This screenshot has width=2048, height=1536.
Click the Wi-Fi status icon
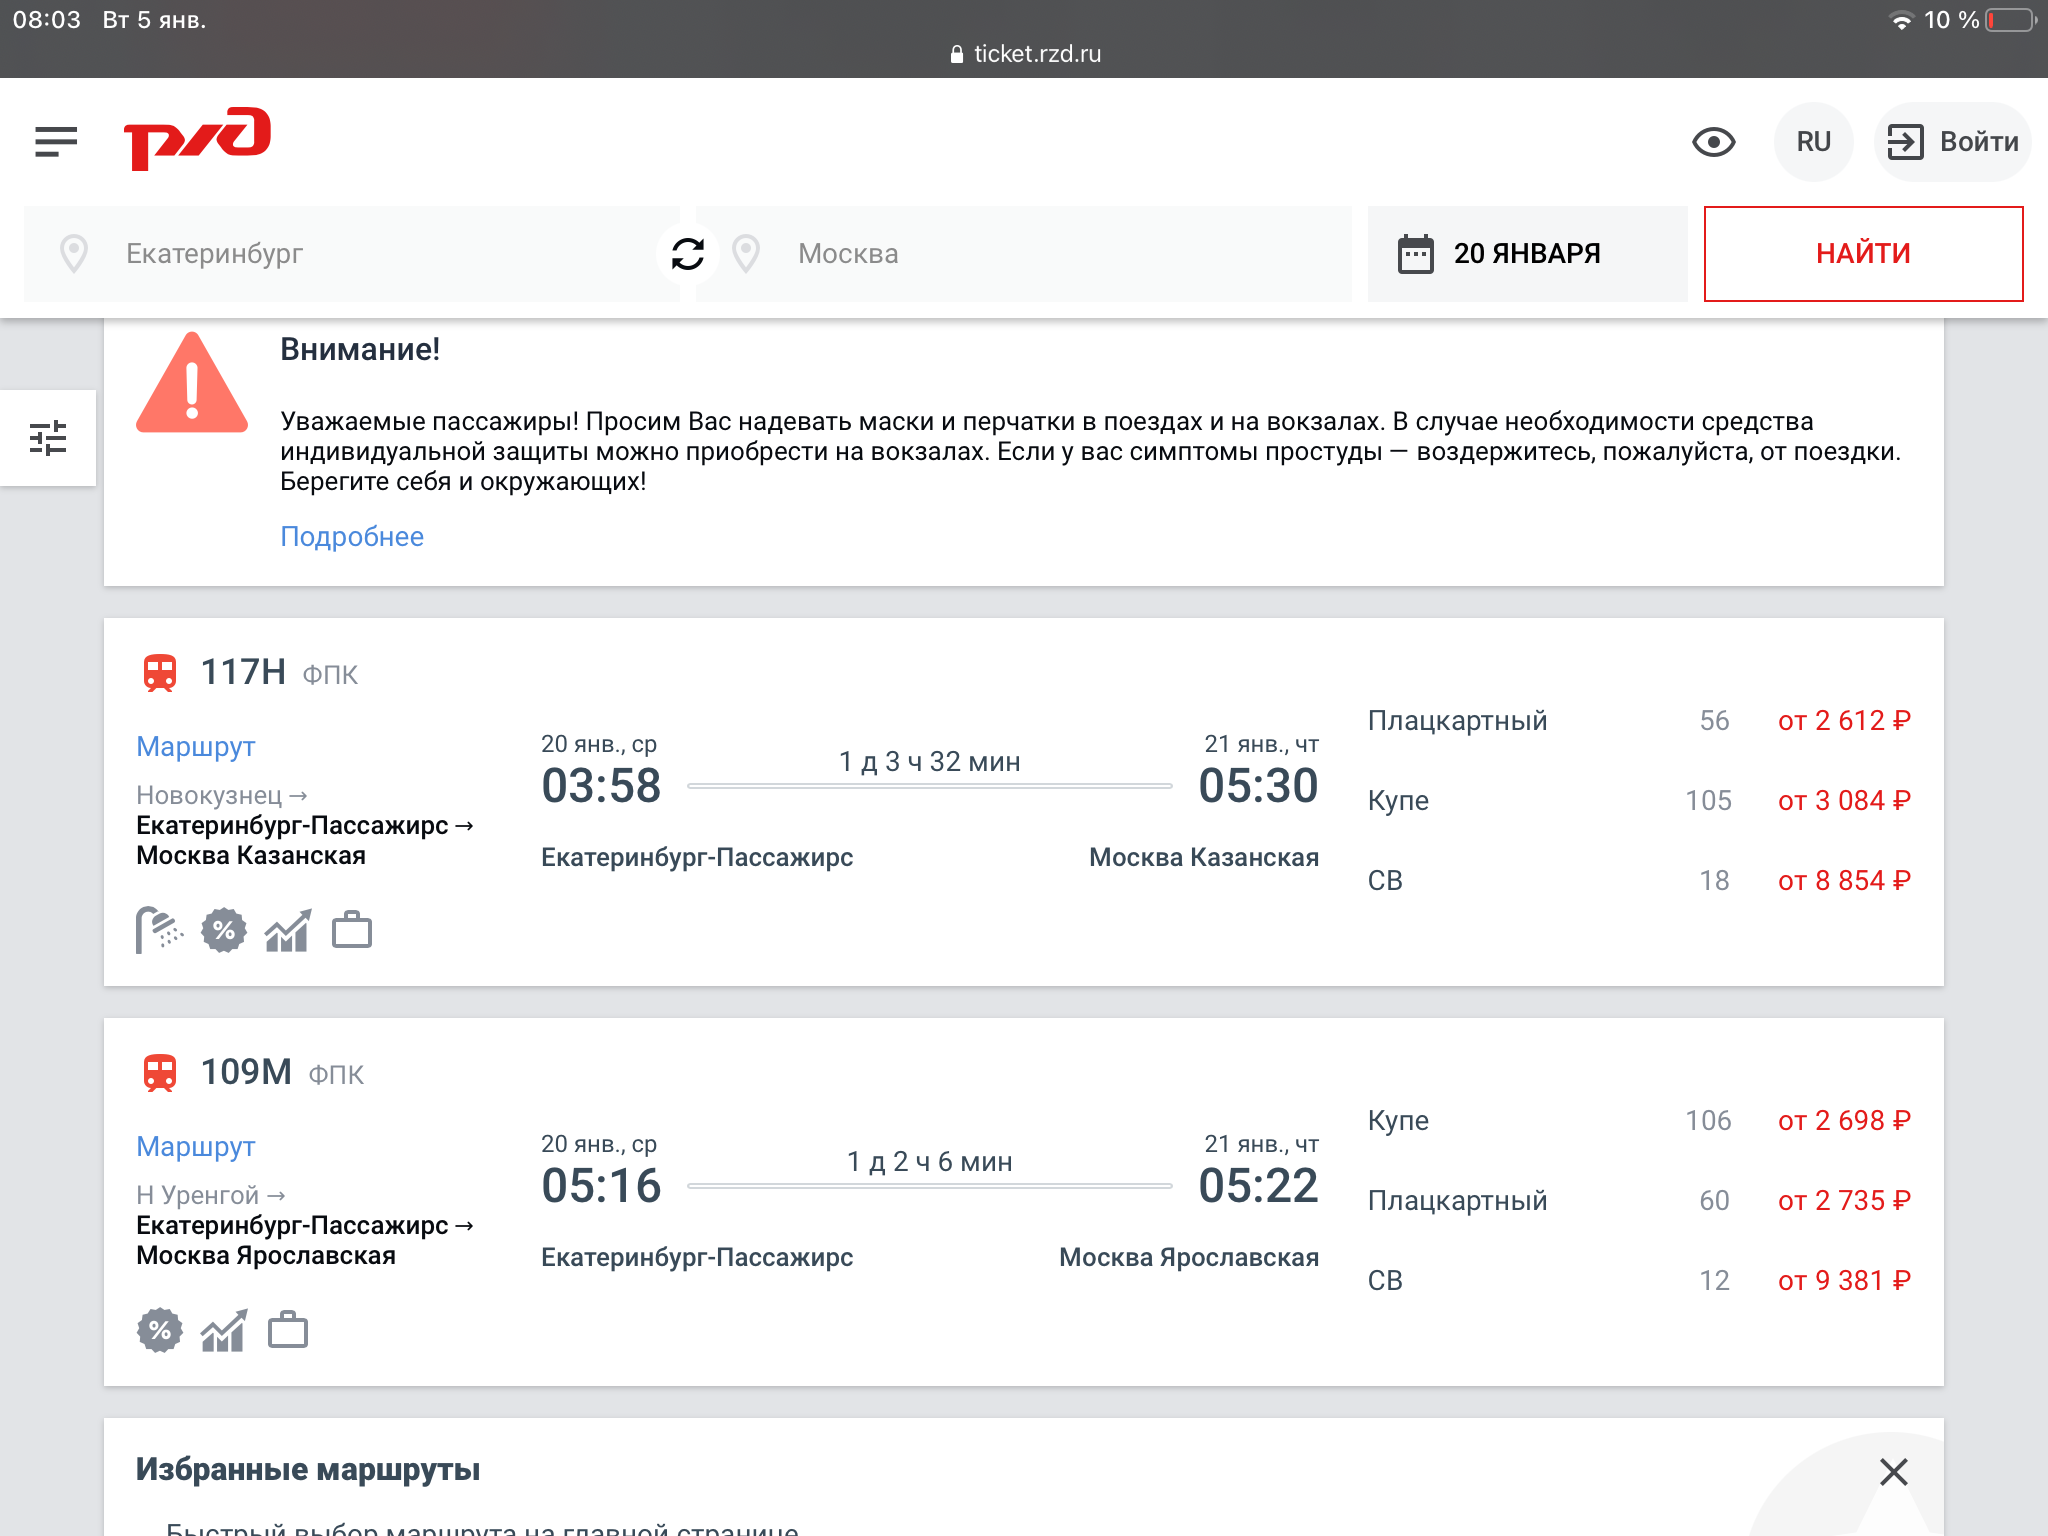pos(1900,20)
